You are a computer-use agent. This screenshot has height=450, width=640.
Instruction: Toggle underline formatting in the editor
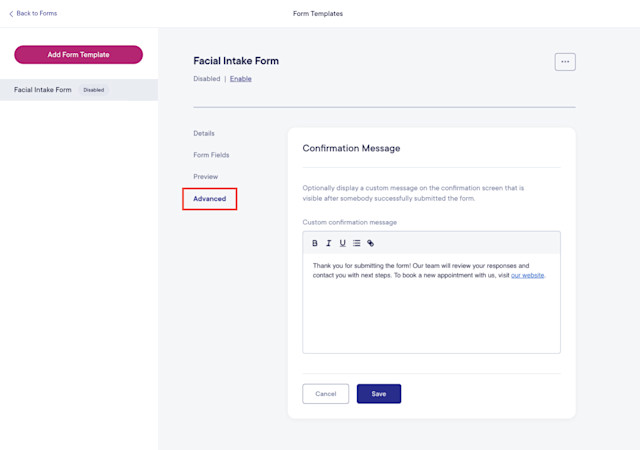point(342,243)
